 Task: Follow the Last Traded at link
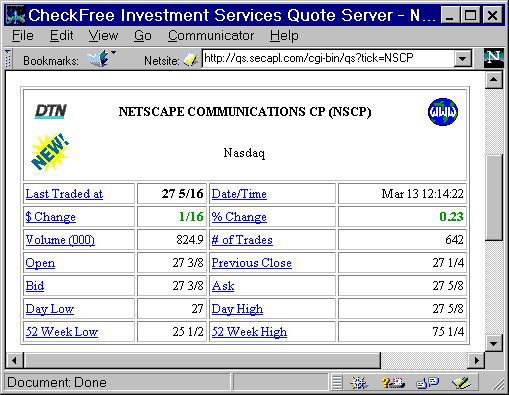click(64, 194)
